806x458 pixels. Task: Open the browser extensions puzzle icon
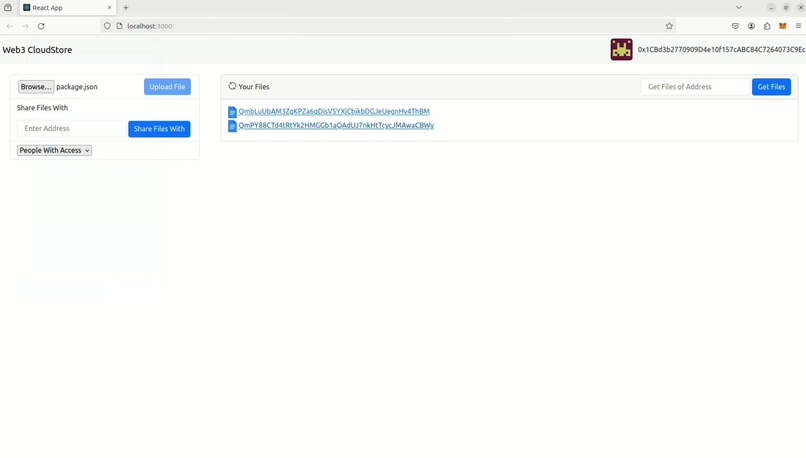[x=767, y=26]
